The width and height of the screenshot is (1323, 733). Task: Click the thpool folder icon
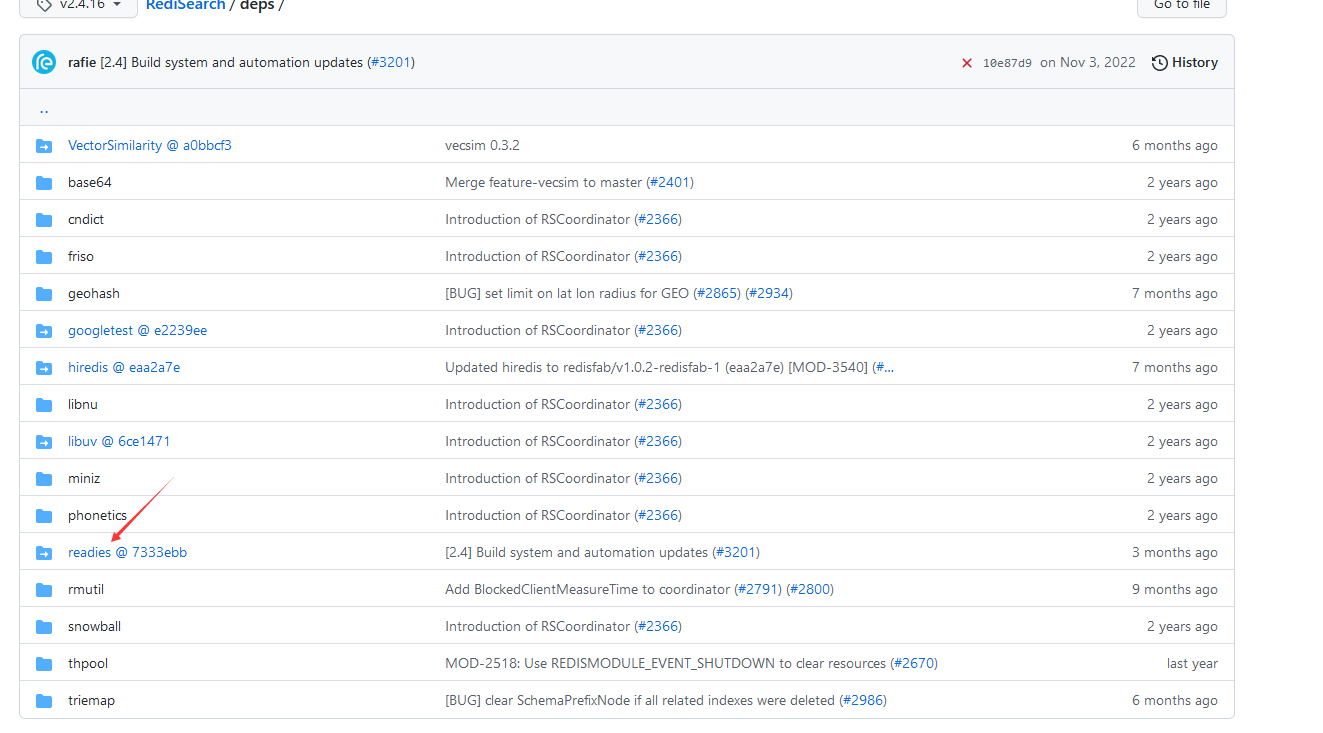pos(44,664)
